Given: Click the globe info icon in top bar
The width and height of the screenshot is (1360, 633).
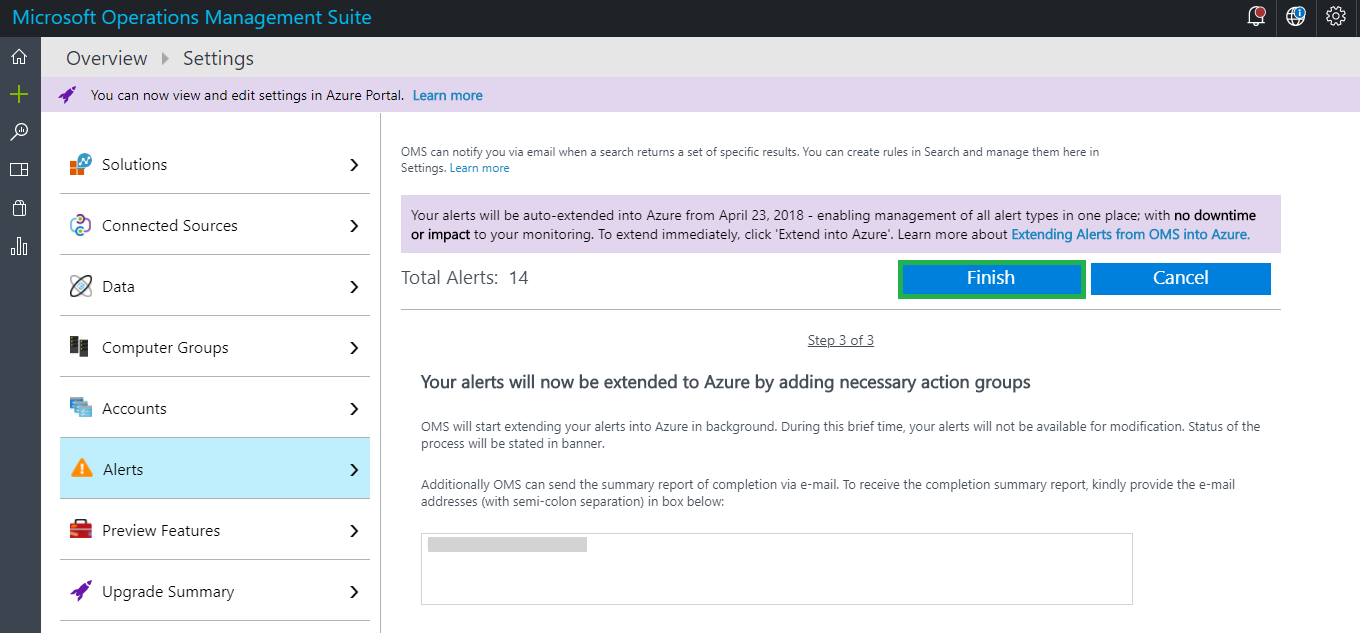Looking at the screenshot, I should pos(1296,16).
